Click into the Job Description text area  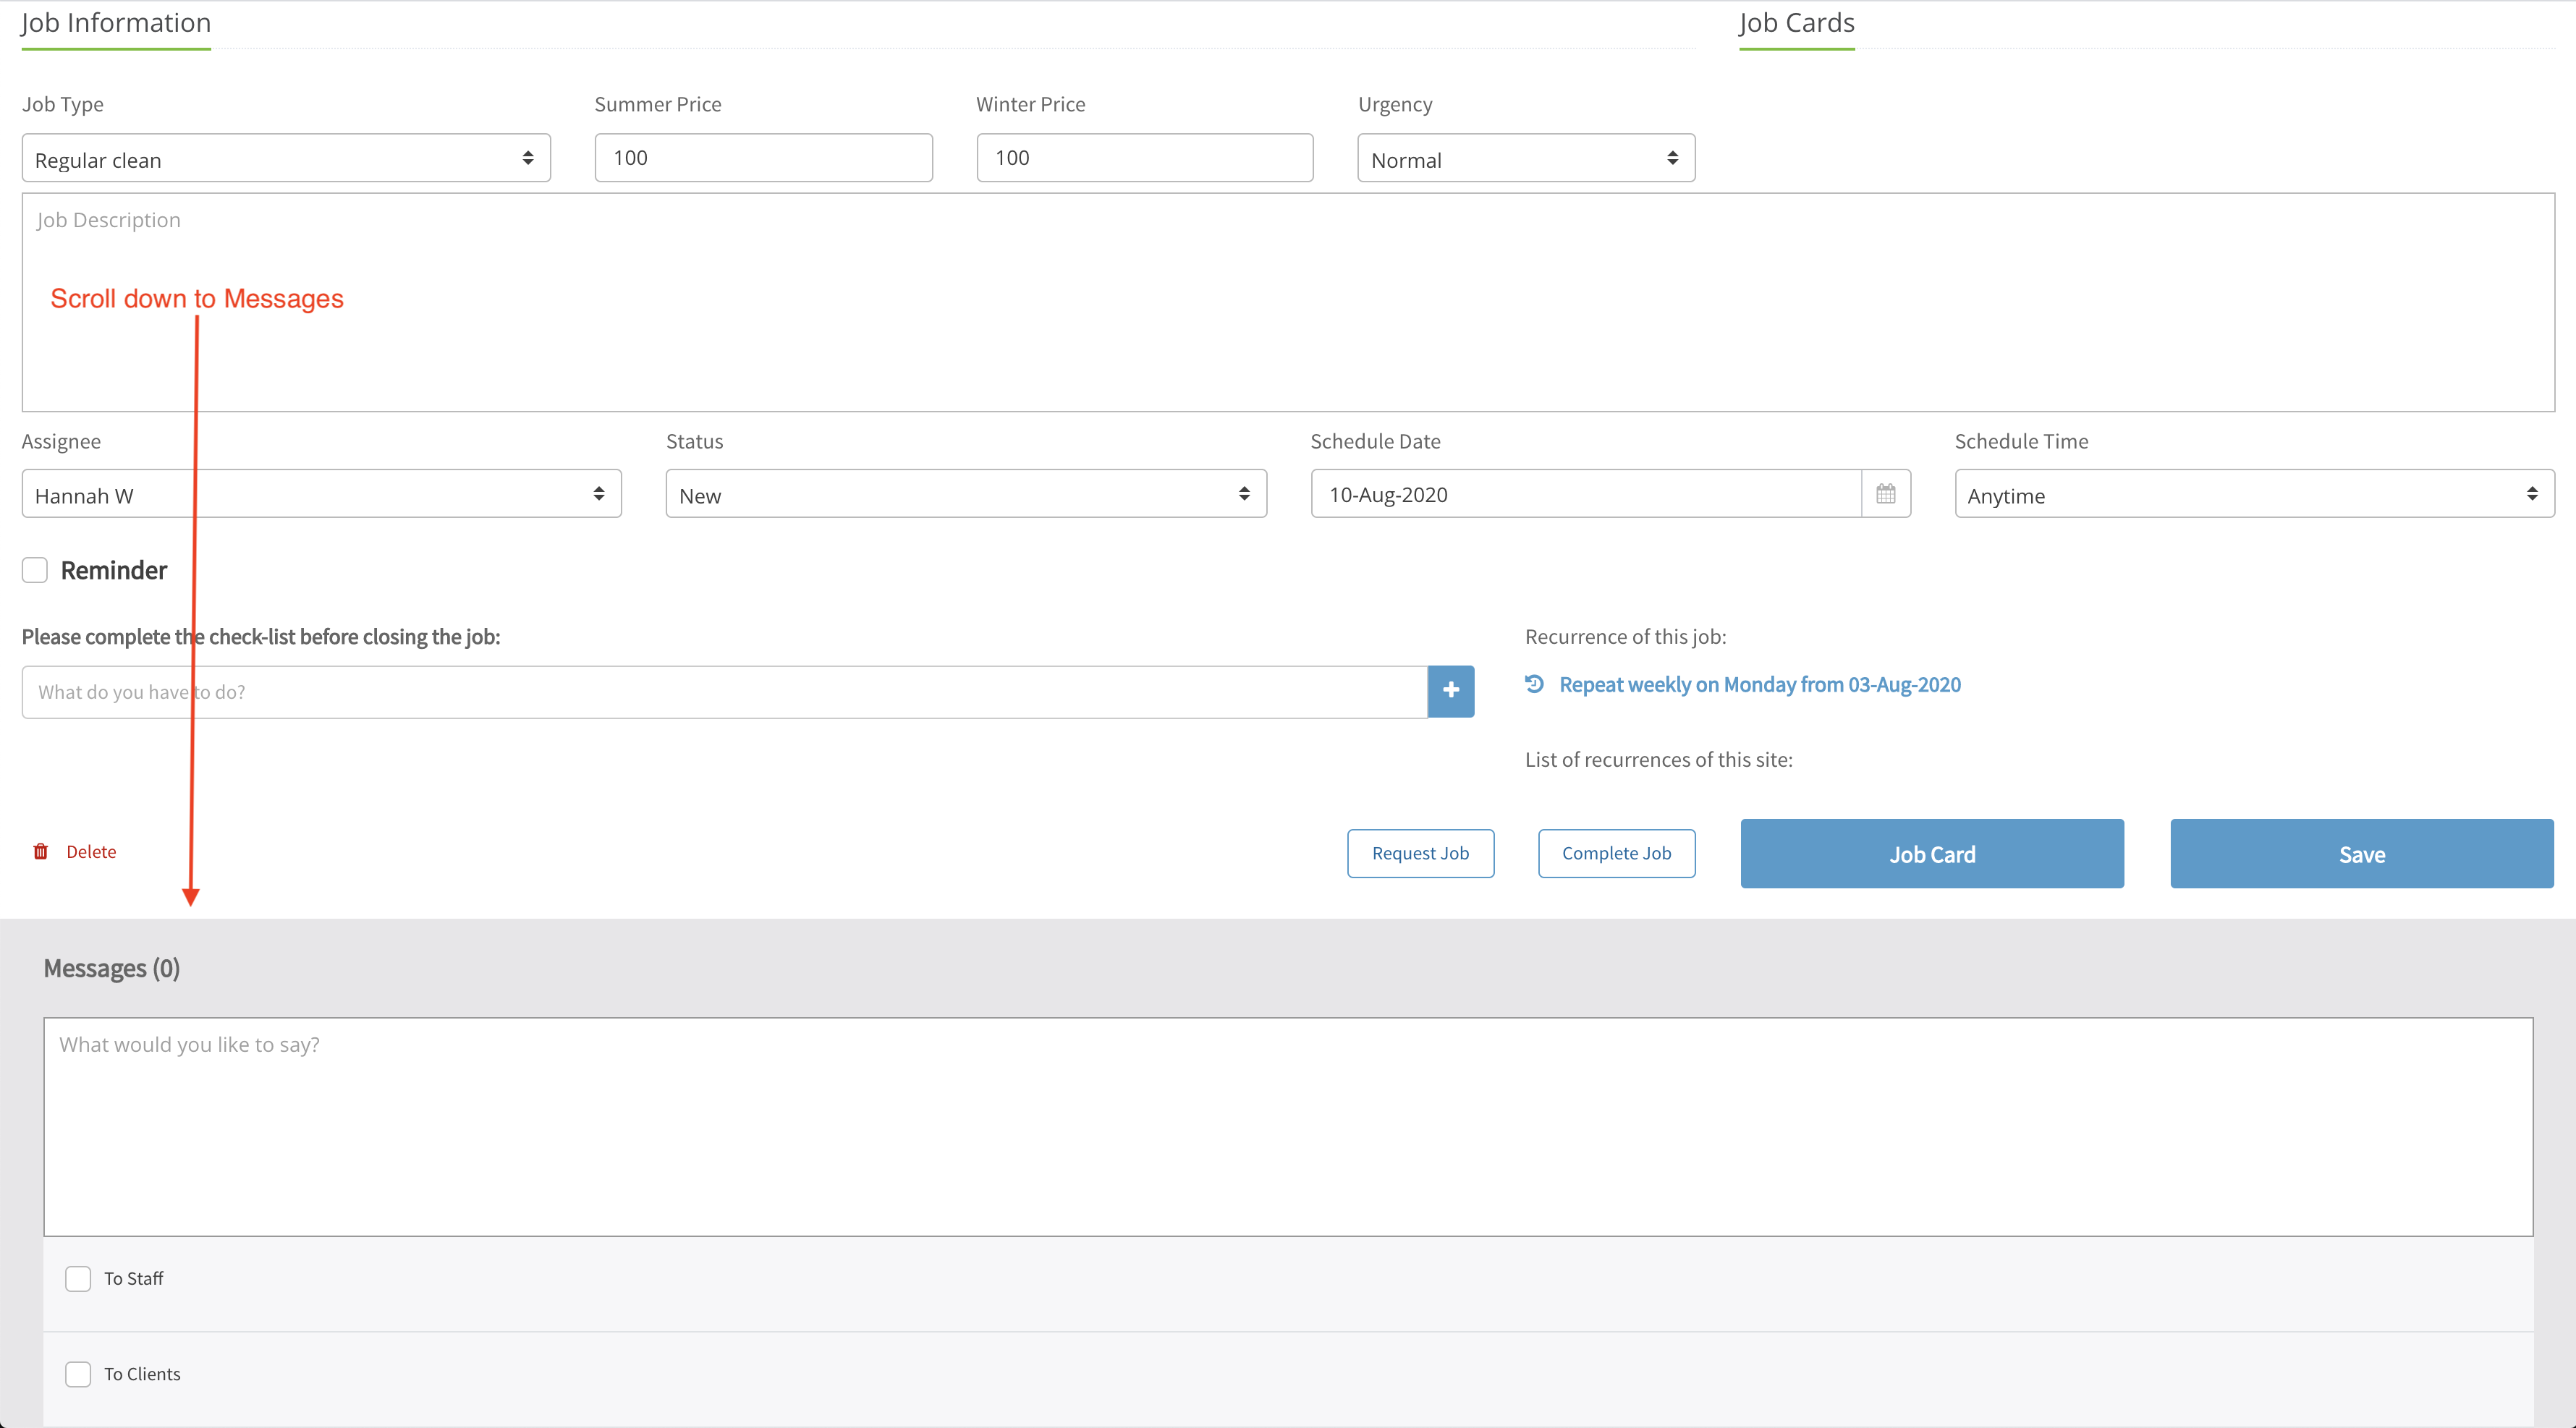pos(1288,302)
